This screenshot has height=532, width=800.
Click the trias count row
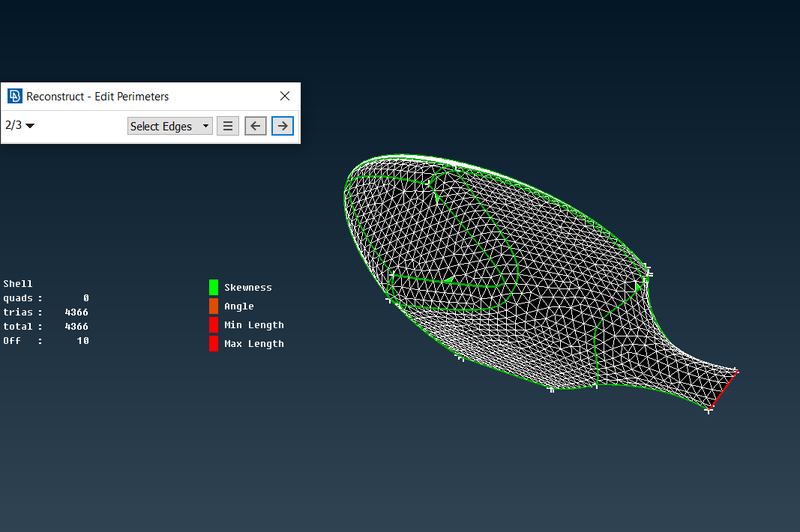point(46,312)
